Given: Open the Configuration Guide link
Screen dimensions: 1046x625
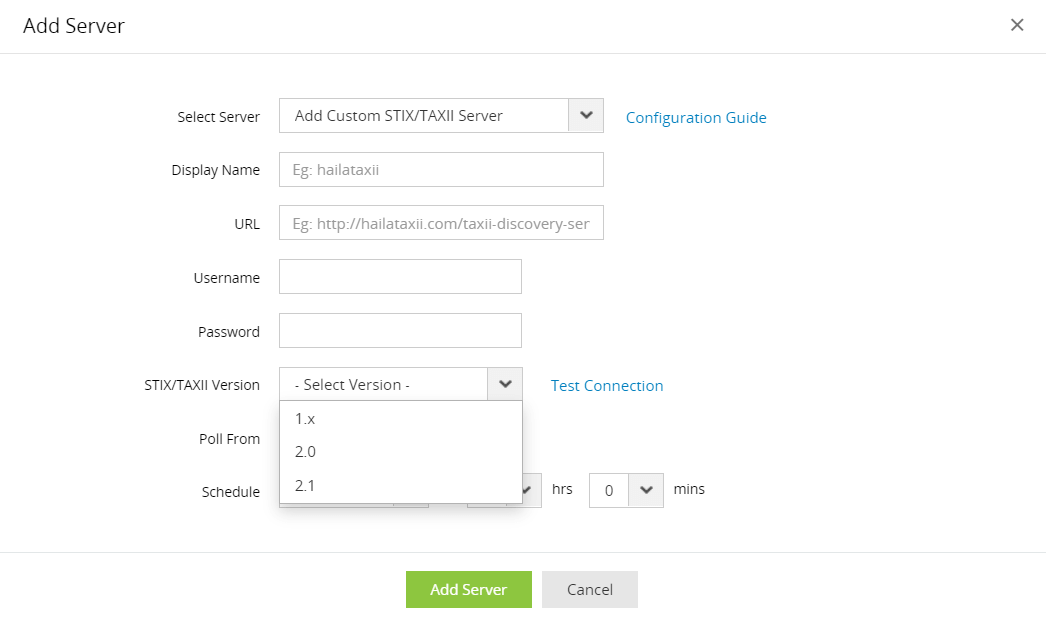Looking at the screenshot, I should 696,118.
